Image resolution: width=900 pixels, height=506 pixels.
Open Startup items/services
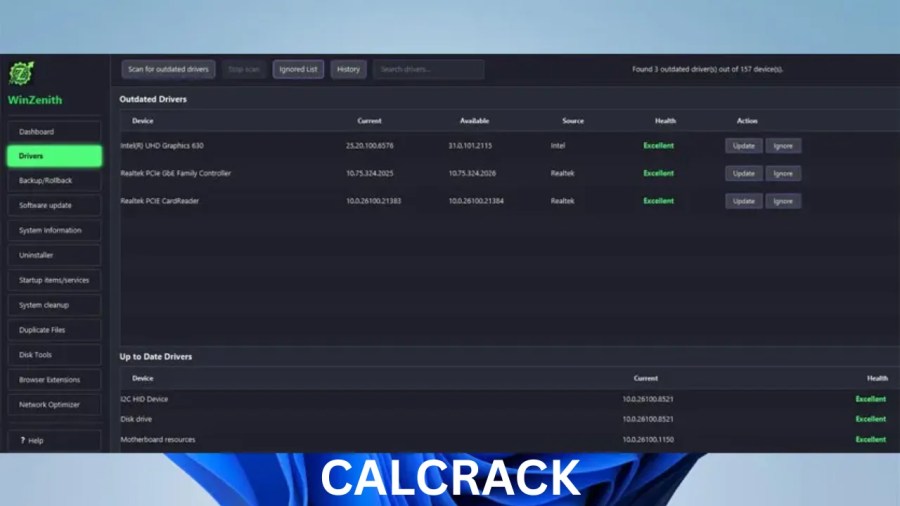pyautogui.click(x=55, y=280)
